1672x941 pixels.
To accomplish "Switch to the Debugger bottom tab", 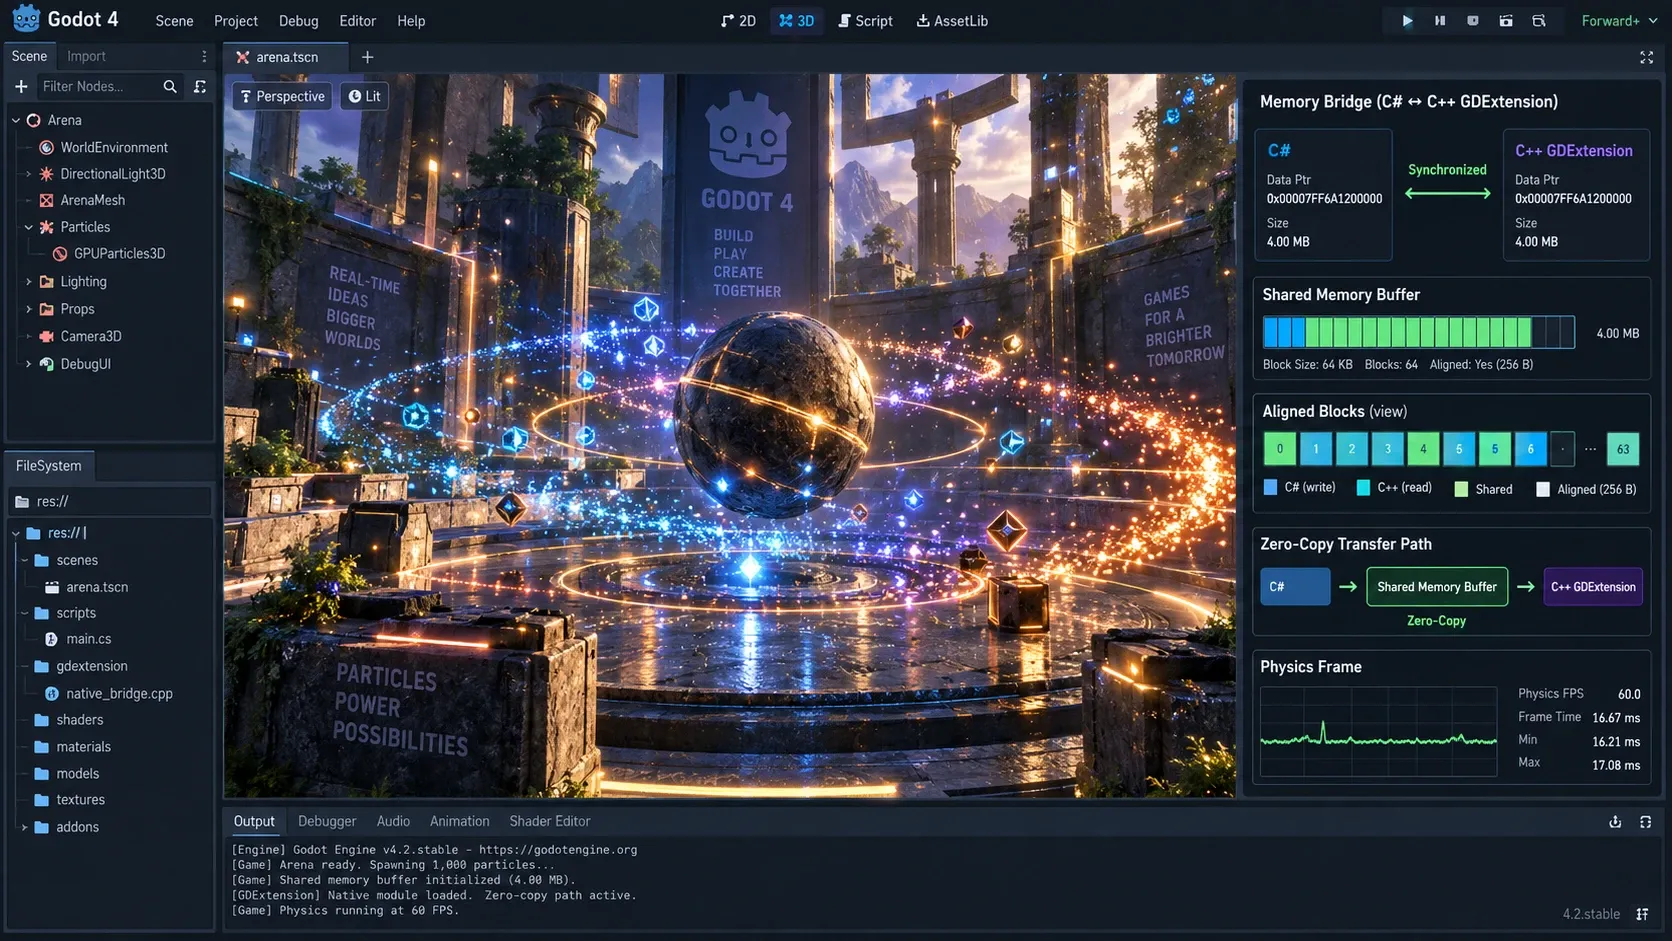I will point(327,821).
